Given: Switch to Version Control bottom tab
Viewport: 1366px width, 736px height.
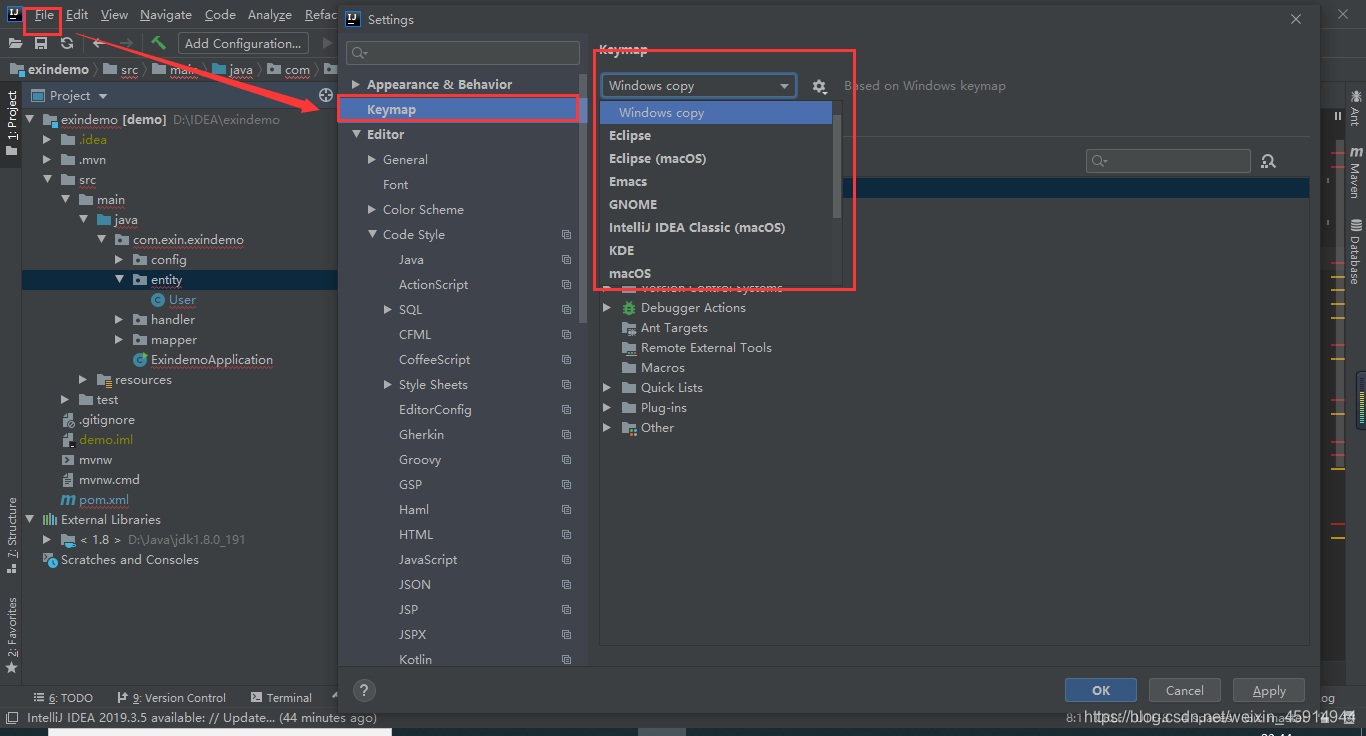Looking at the screenshot, I should coord(171,698).
